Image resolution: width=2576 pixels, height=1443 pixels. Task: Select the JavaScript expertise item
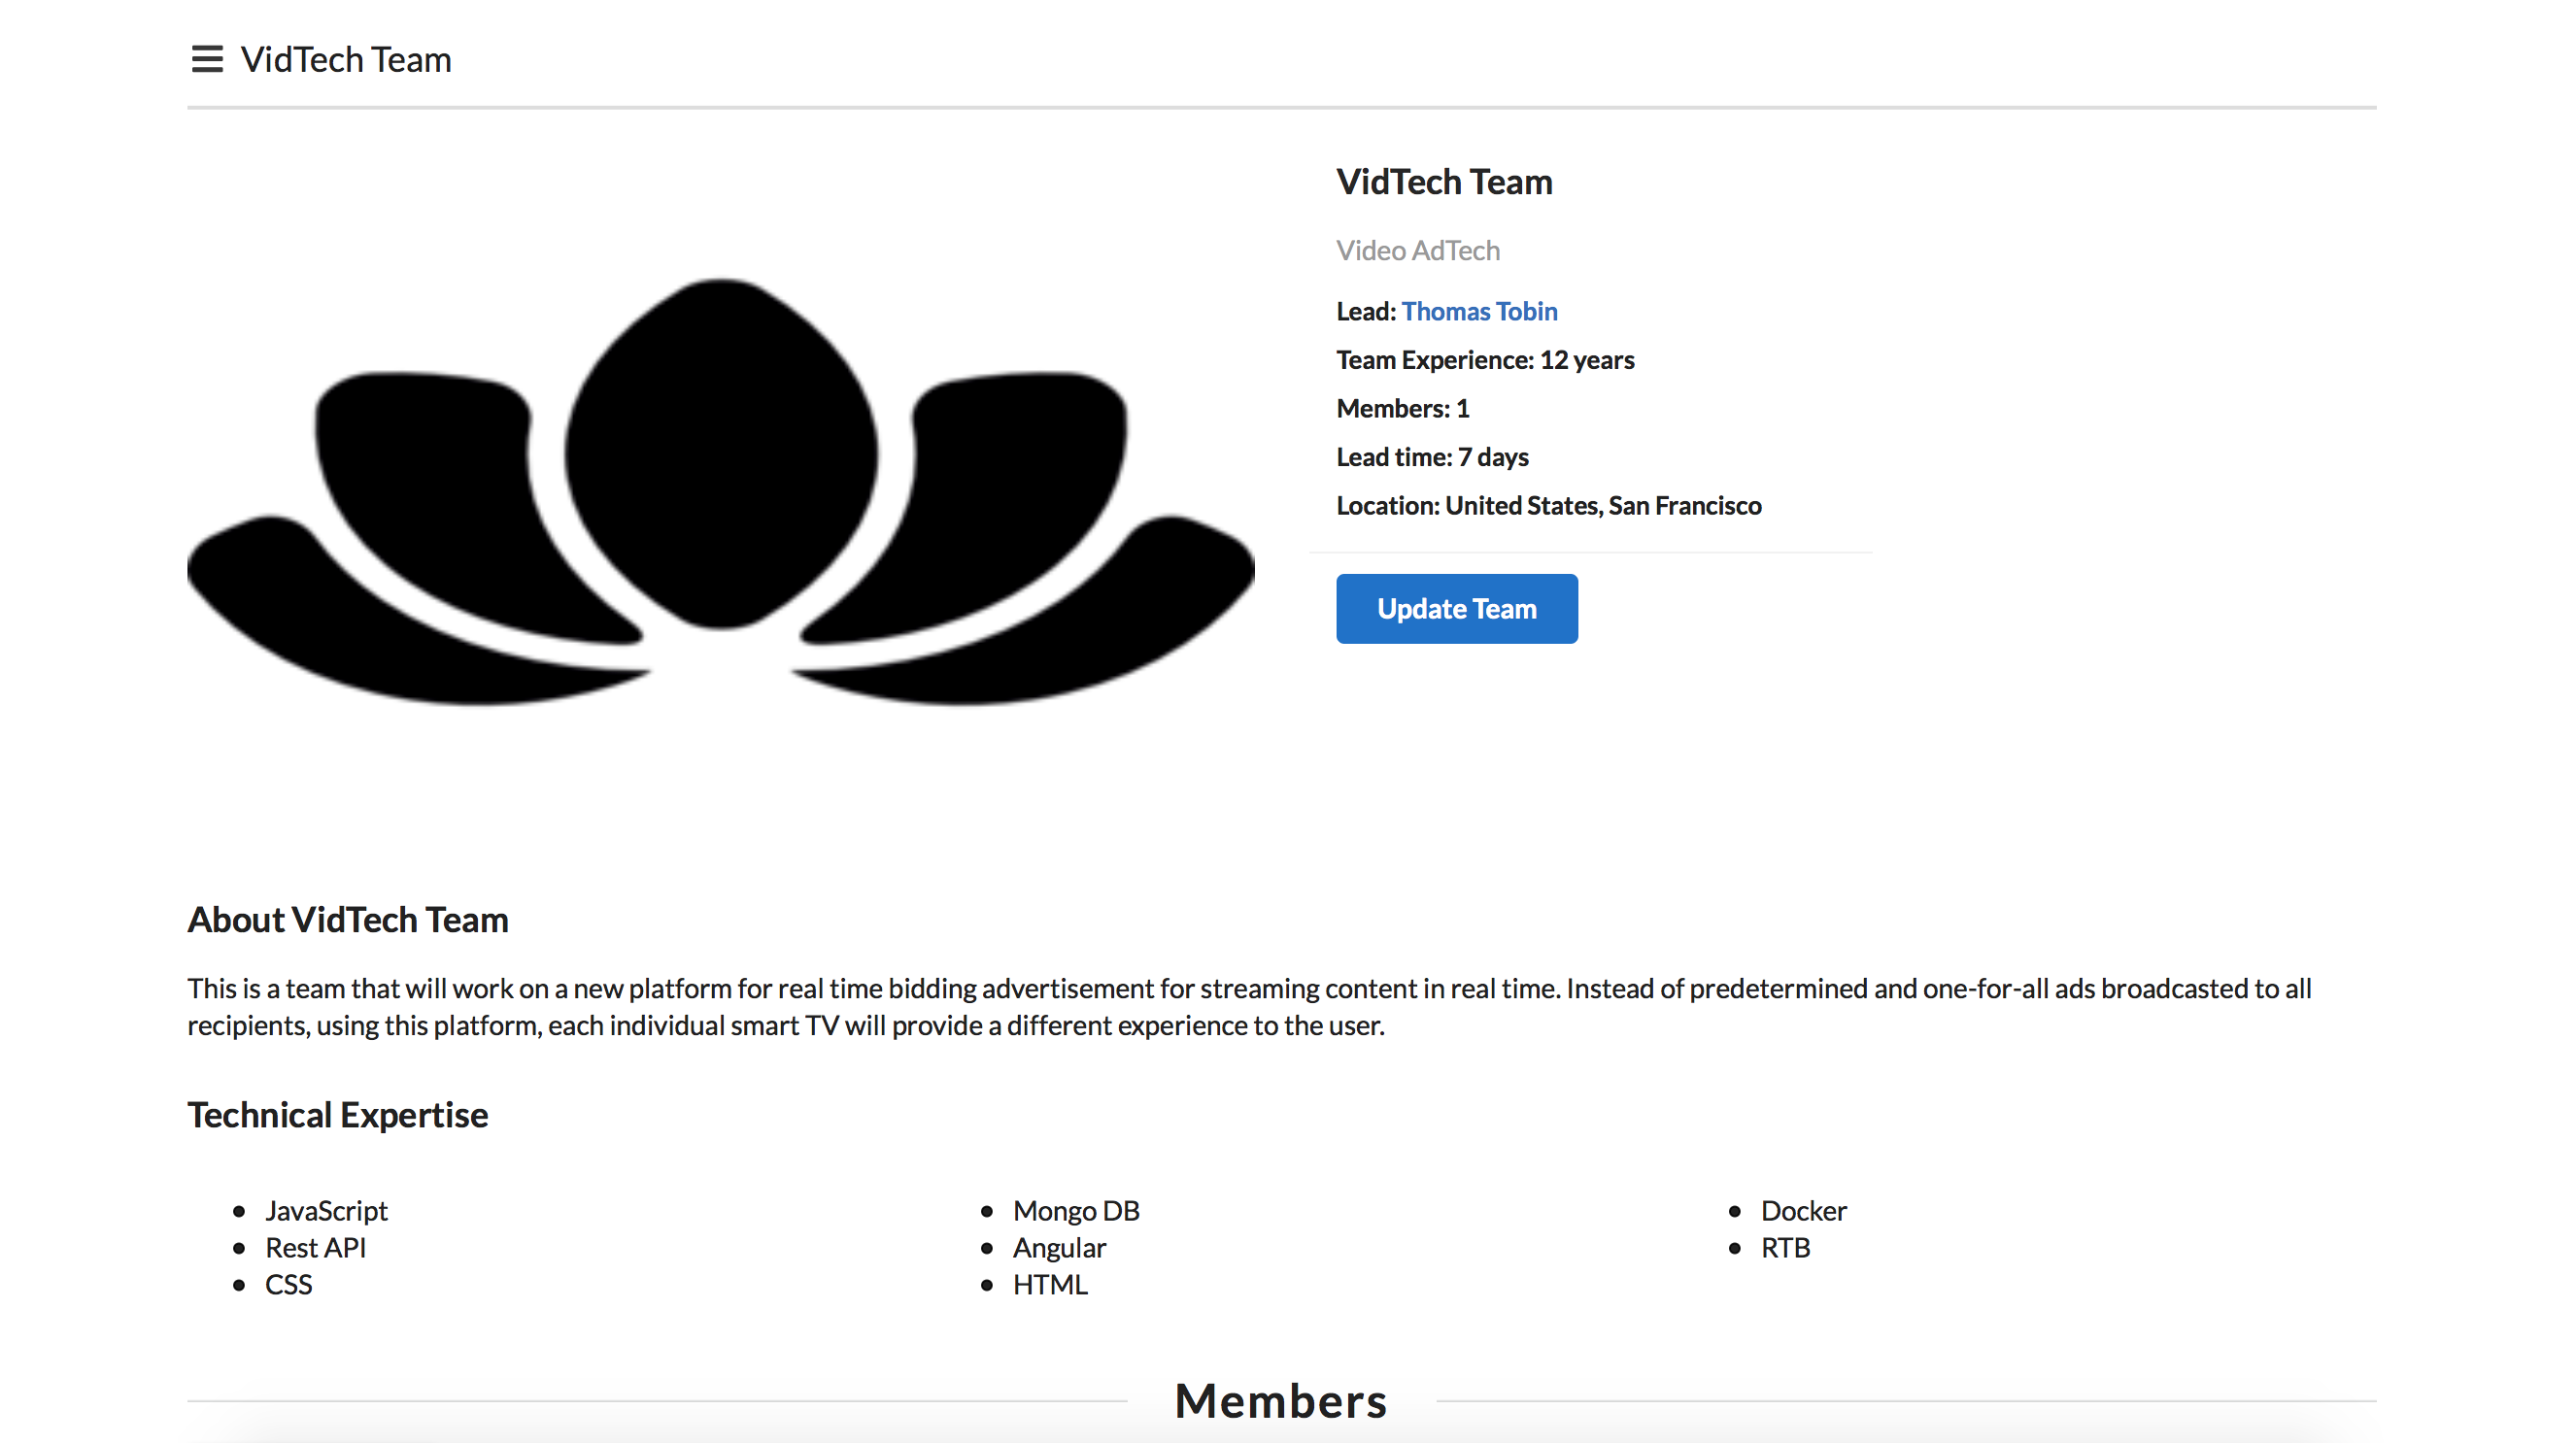point(326,1210)
